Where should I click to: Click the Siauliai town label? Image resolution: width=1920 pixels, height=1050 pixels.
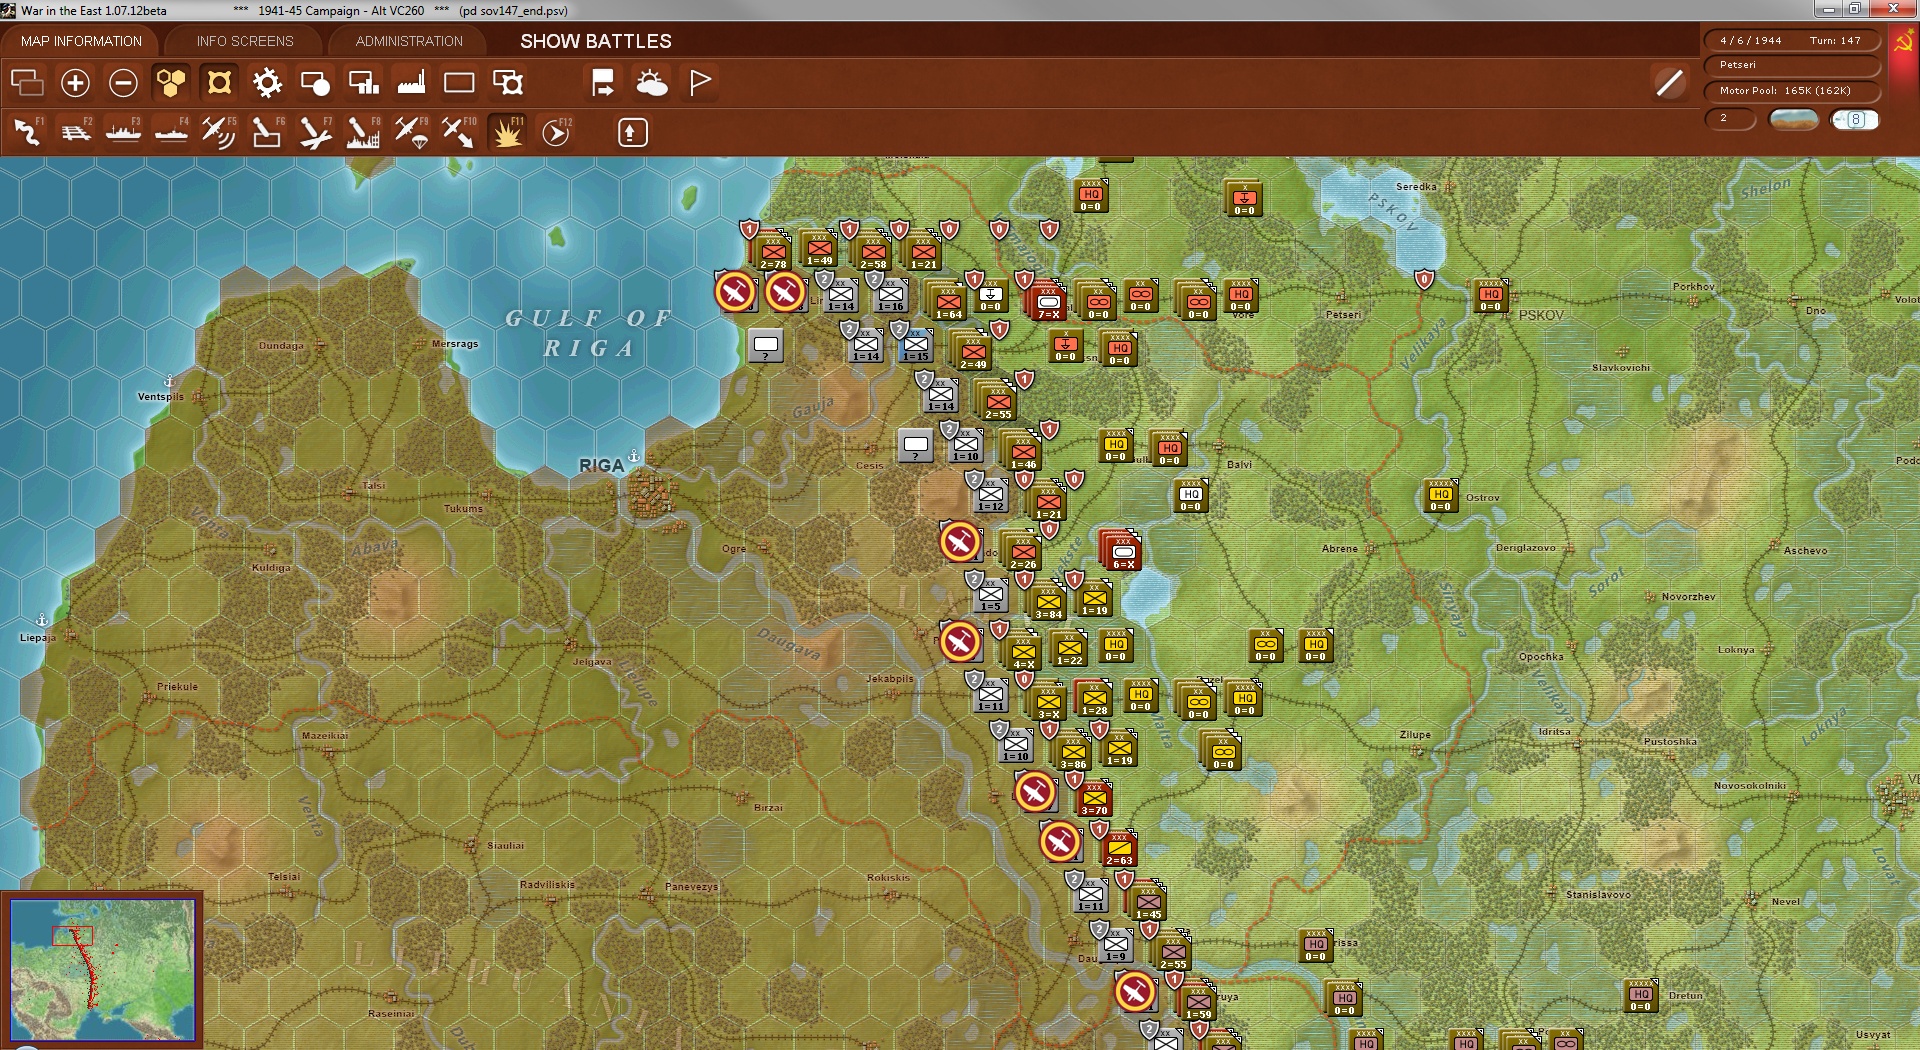point(505,846)
